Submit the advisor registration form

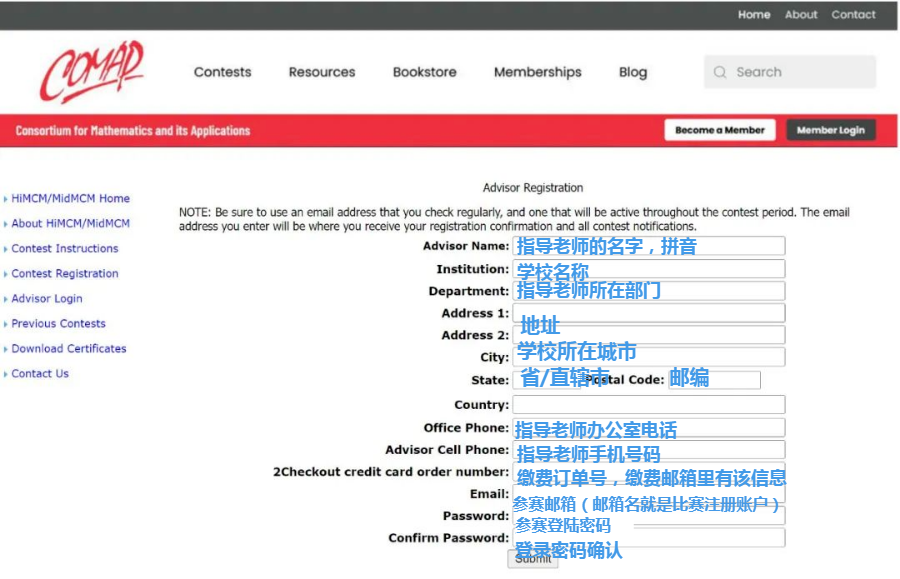(x=533, y=558)
